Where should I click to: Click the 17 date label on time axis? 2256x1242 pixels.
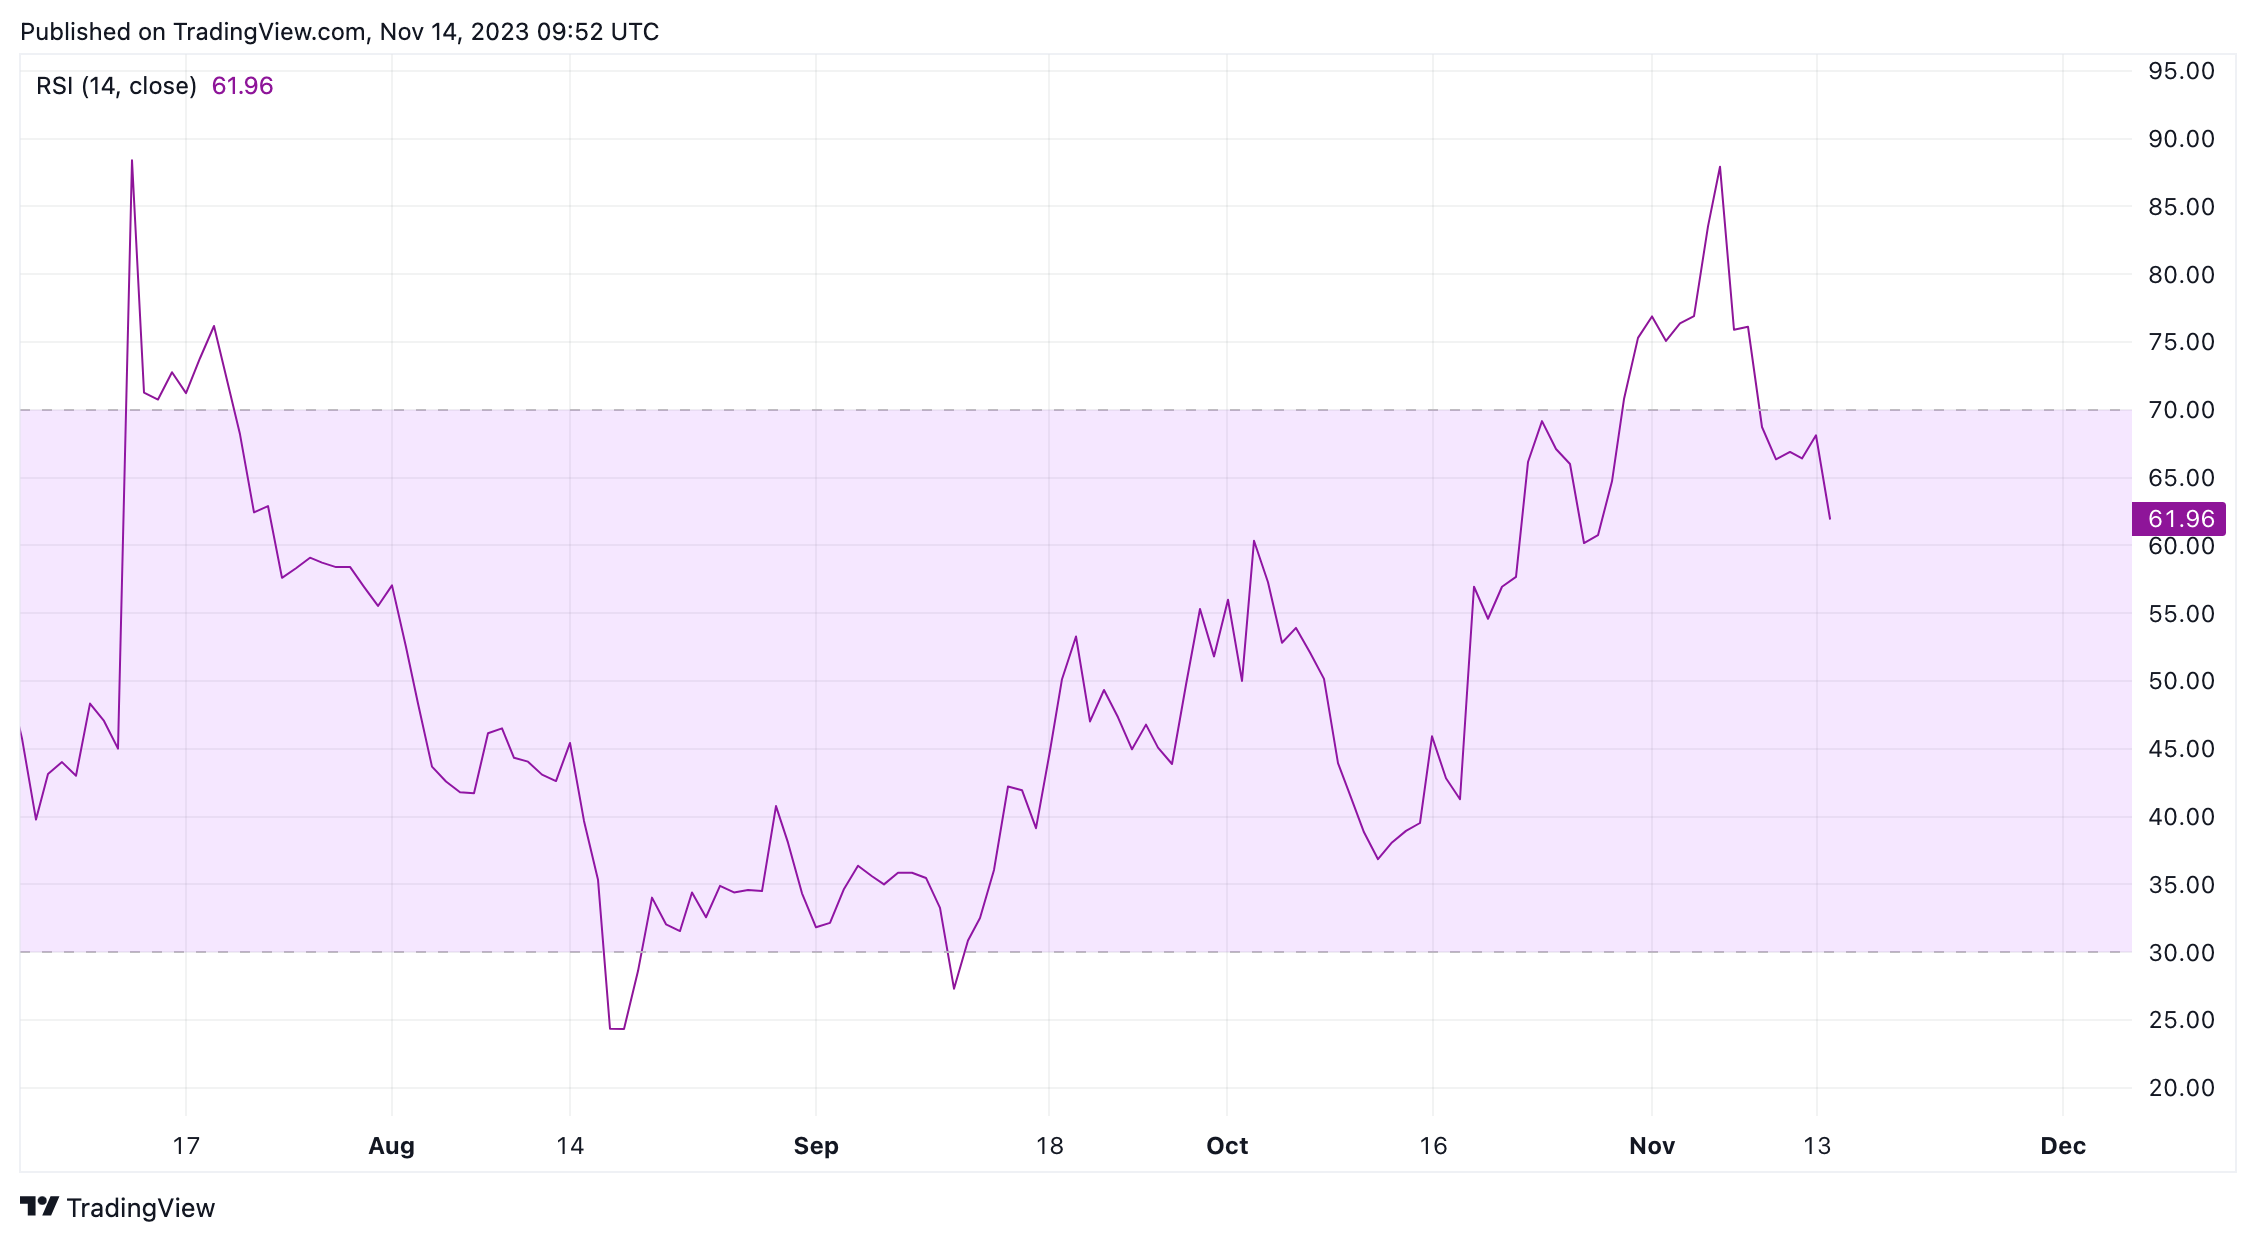pos(186,1146)
